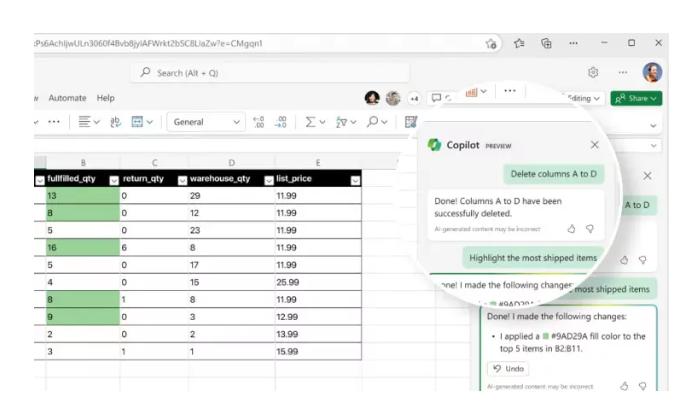The width and height of the screenshot is (697, 418).
Task: Select the highlighted cell with value 13
Action: point(83,196)
